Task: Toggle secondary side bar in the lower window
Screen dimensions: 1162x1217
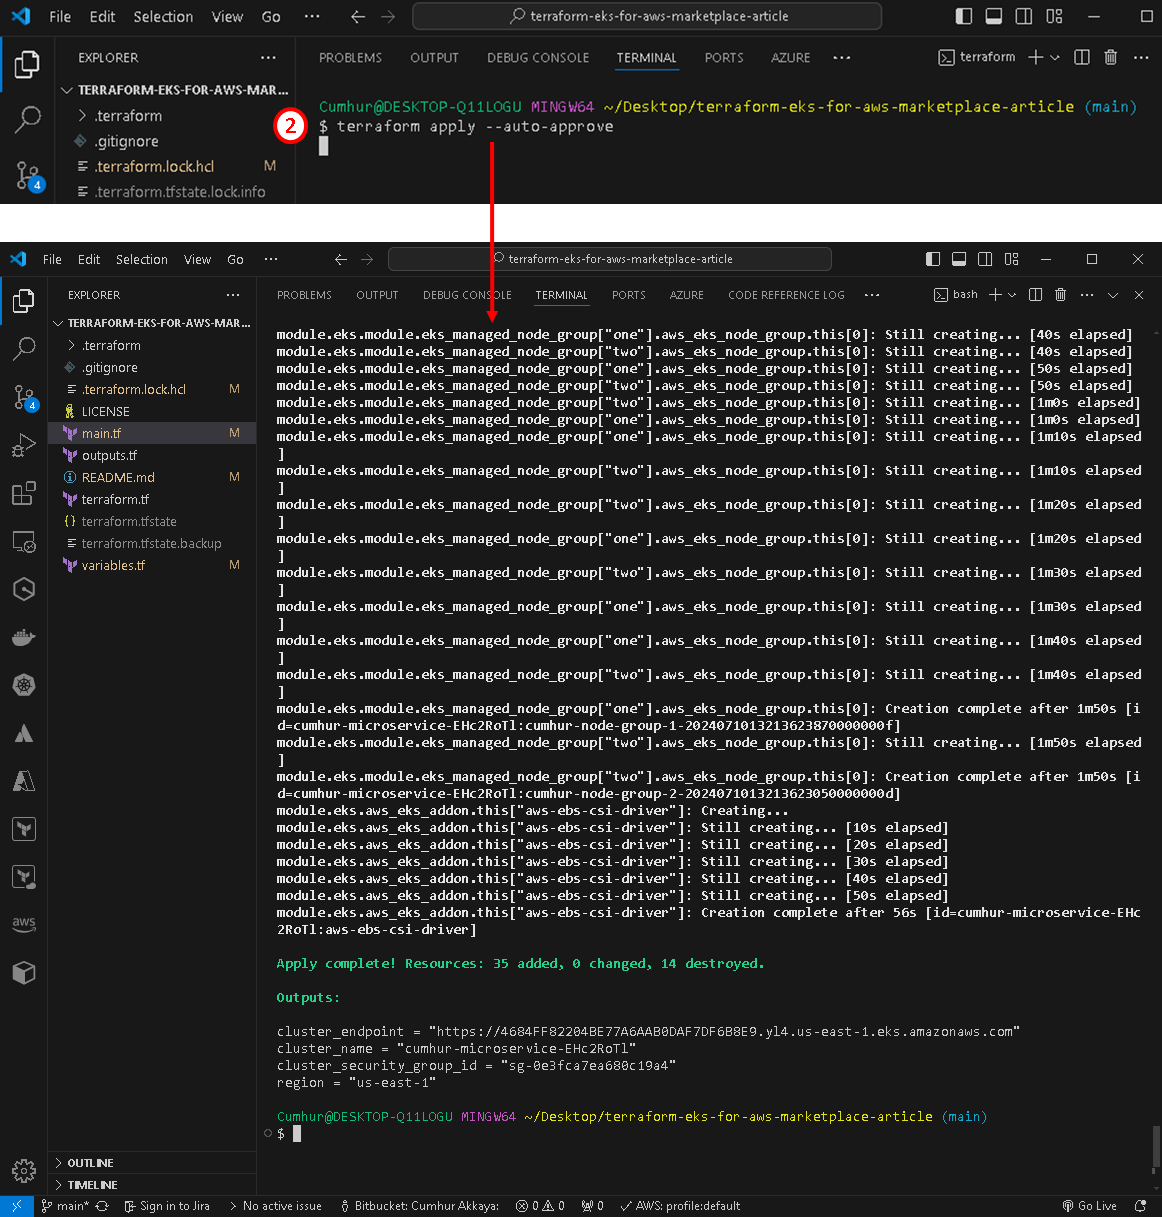Action: coord(985,259)
